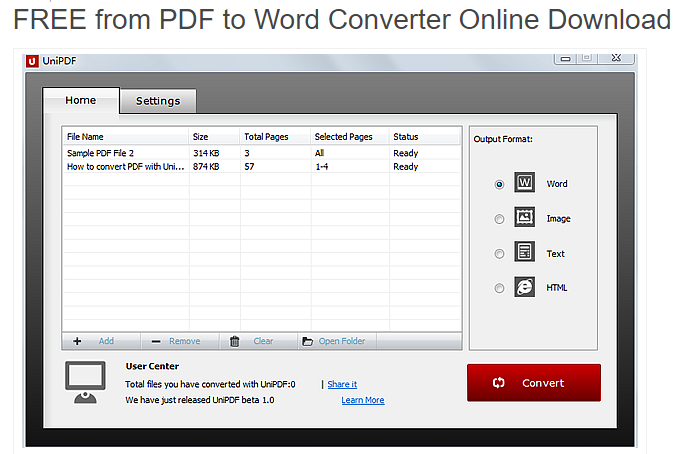
Task: Switch to the Home tab
Action: pos(81,100)
